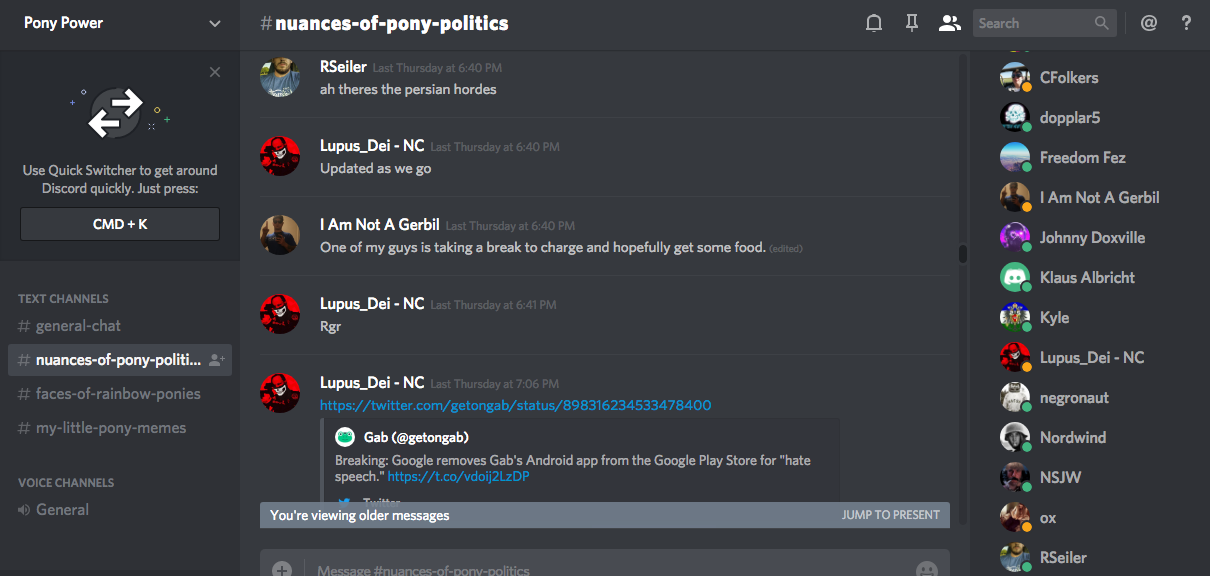Toggle the member list panel
This screenshot has height=576, width=1210.
coord(949,23)
